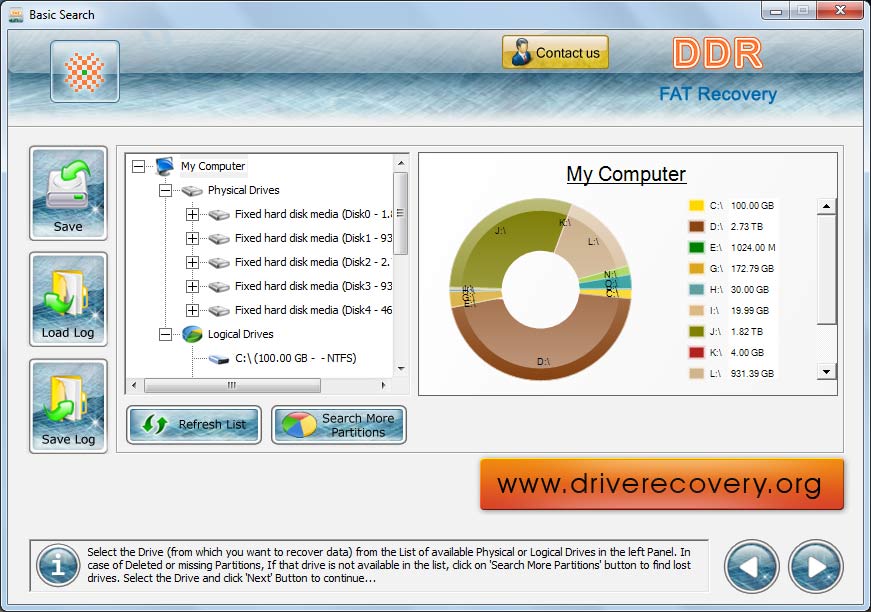Image resolution: width=871 pixels, height=612 pixels.
Task: Click Refresh List button
Action: tap(194, 425)
